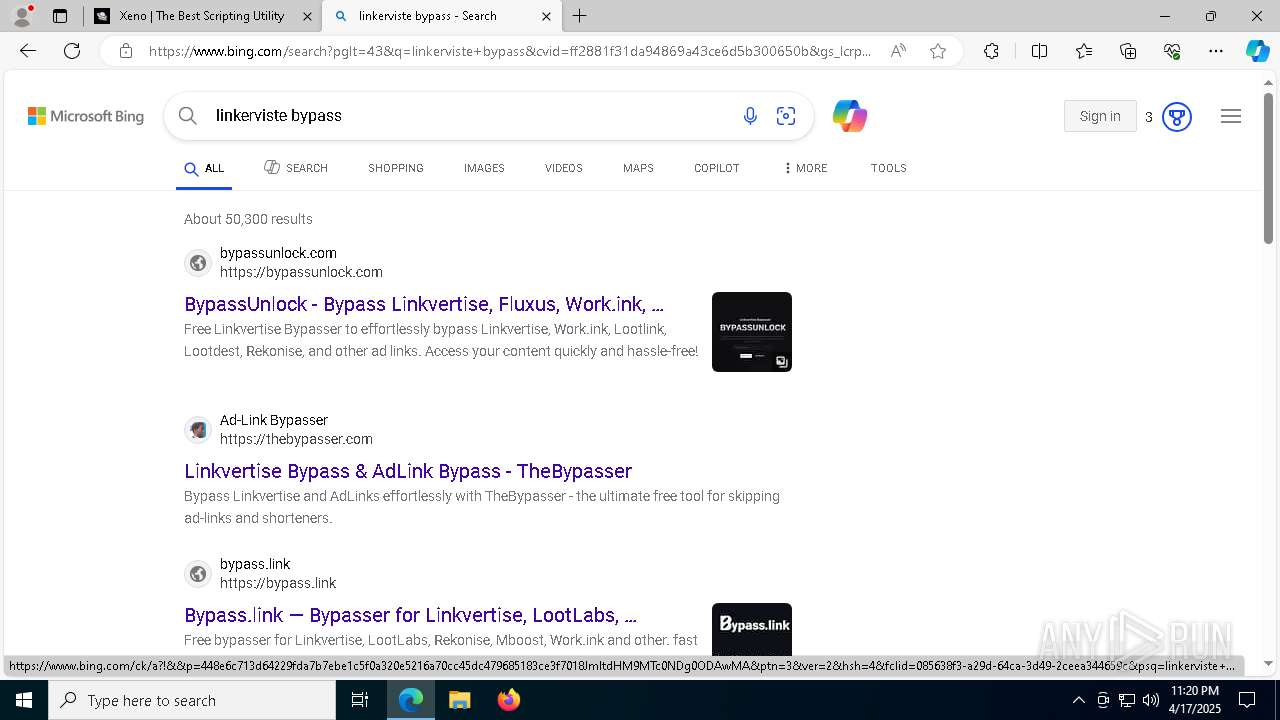Show hidden system tray icons

tap(1078, 700)
